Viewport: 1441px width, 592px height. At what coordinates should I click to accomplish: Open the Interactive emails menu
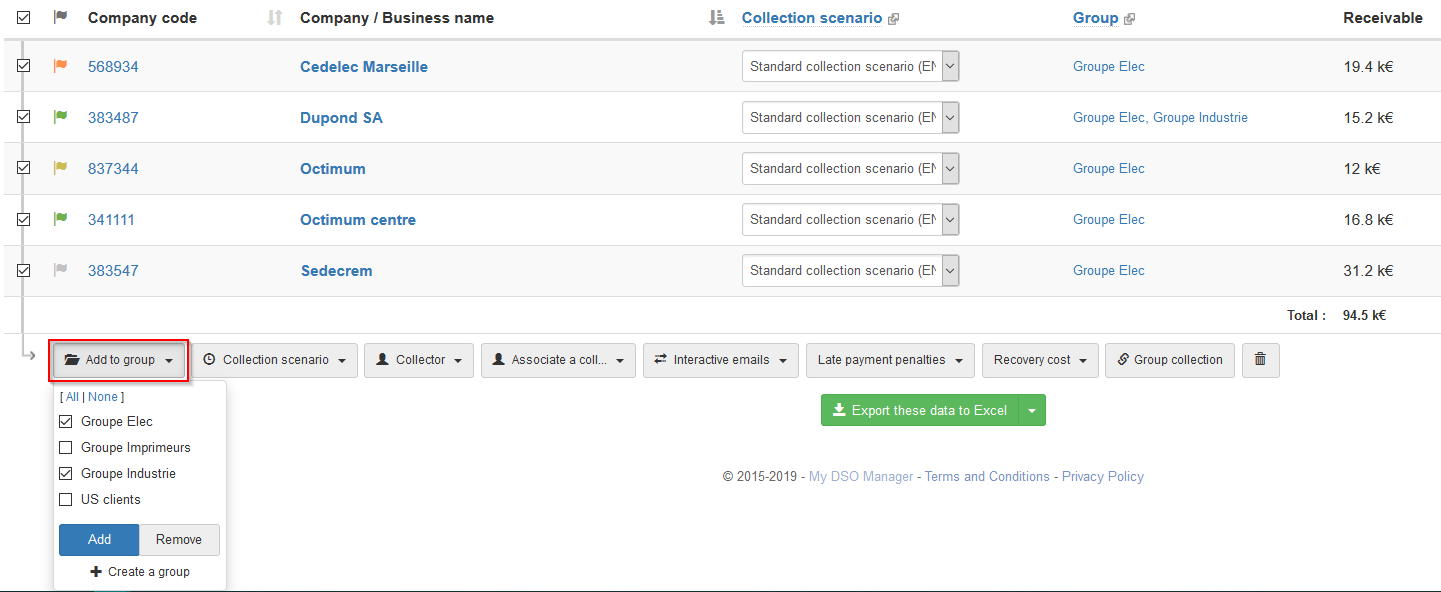point(720,360)
